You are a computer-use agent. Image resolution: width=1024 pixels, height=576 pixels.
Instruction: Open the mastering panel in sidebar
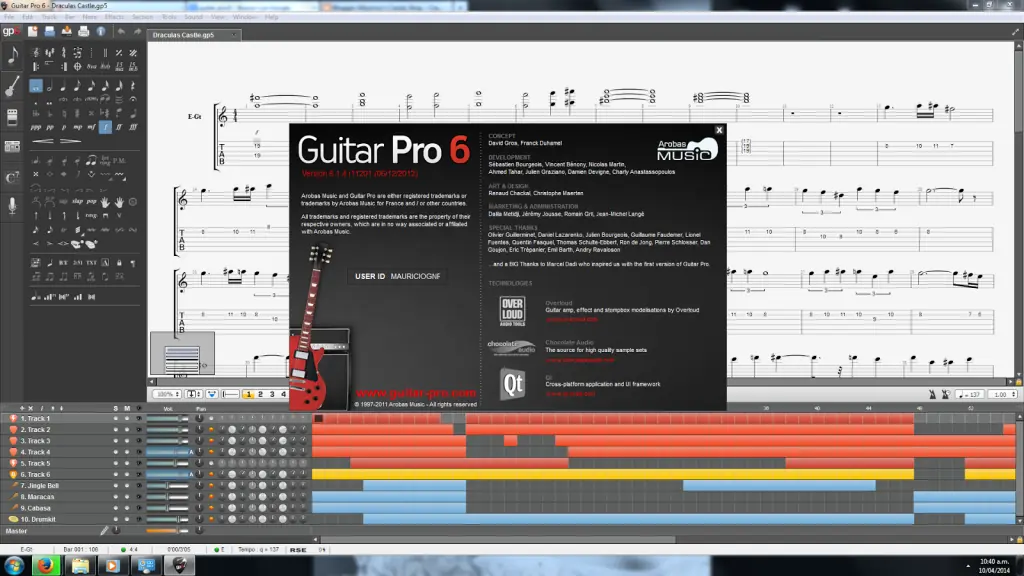point(12,147)
